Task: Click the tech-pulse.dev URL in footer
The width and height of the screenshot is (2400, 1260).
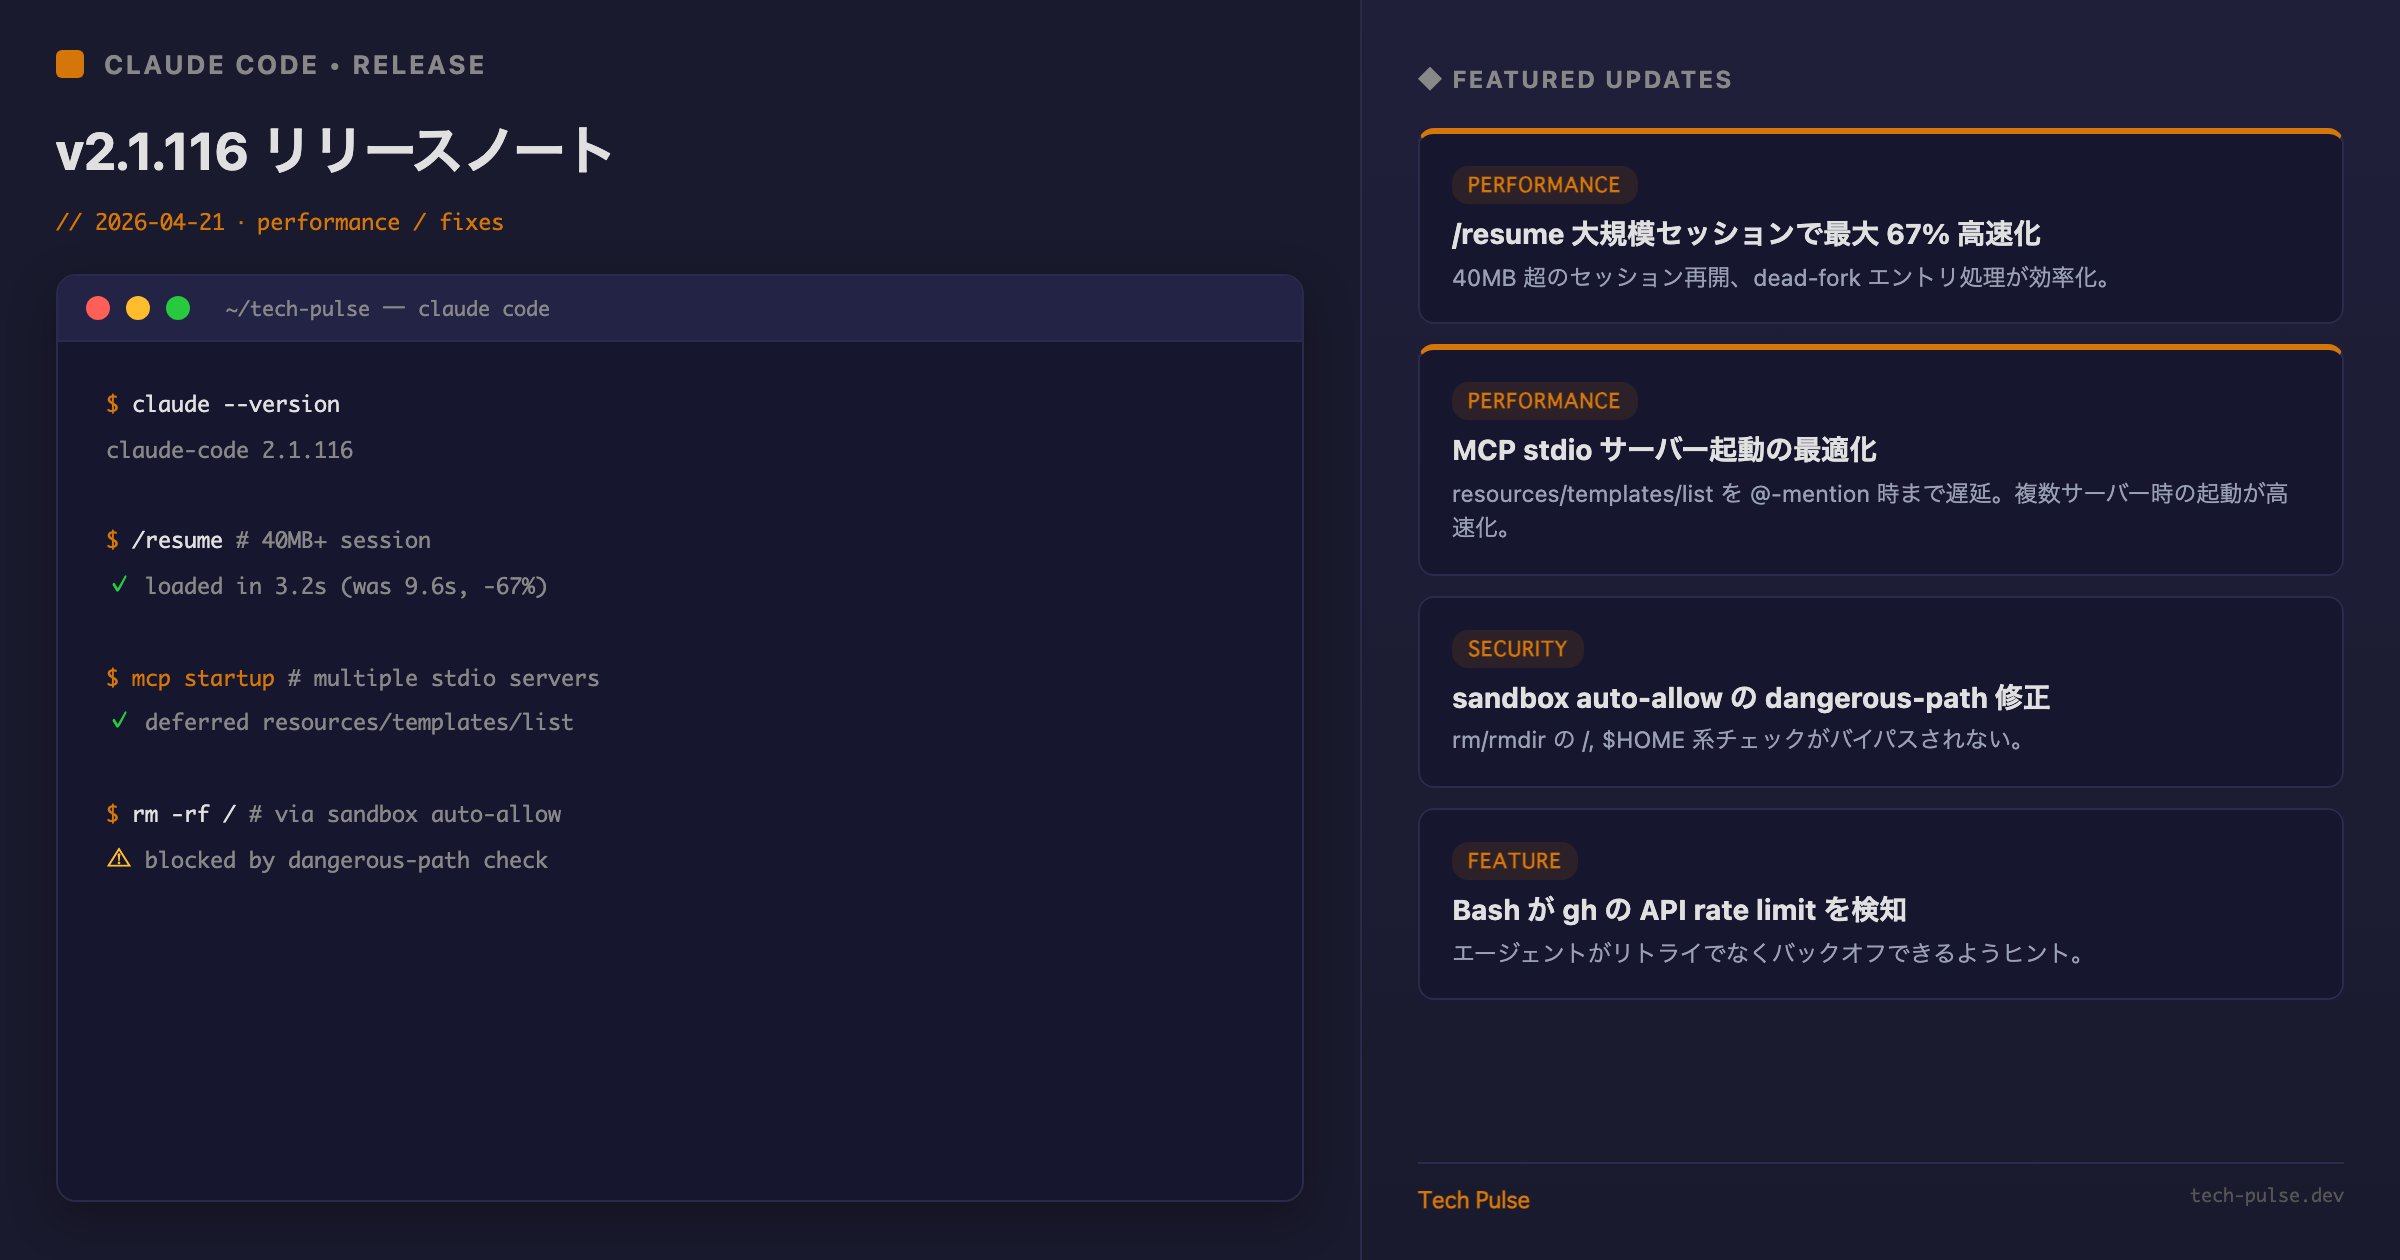Action: 2266,1195
